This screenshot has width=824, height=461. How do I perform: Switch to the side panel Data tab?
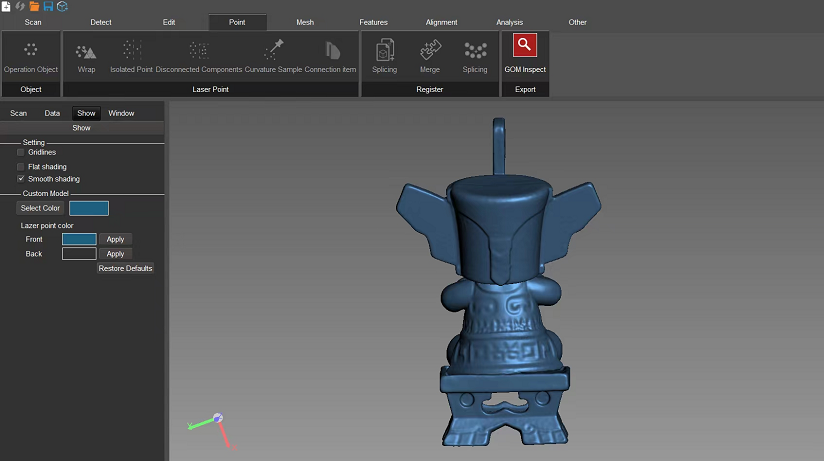point(52,113)
